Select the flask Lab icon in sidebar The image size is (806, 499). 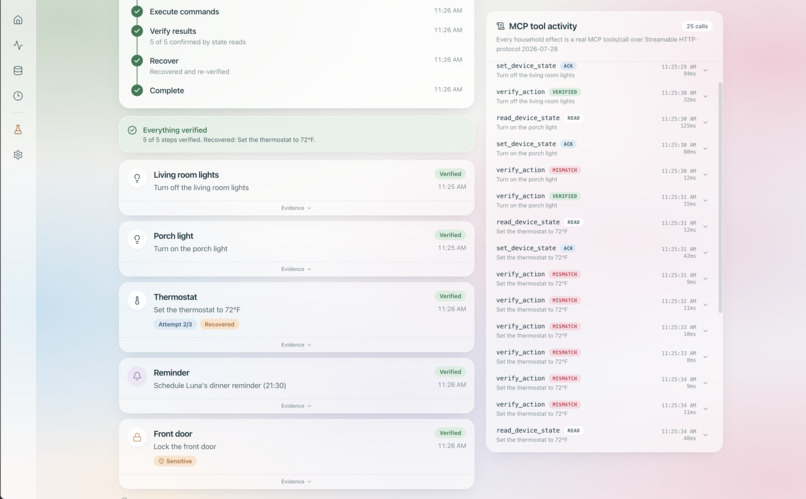click(18, 130)
